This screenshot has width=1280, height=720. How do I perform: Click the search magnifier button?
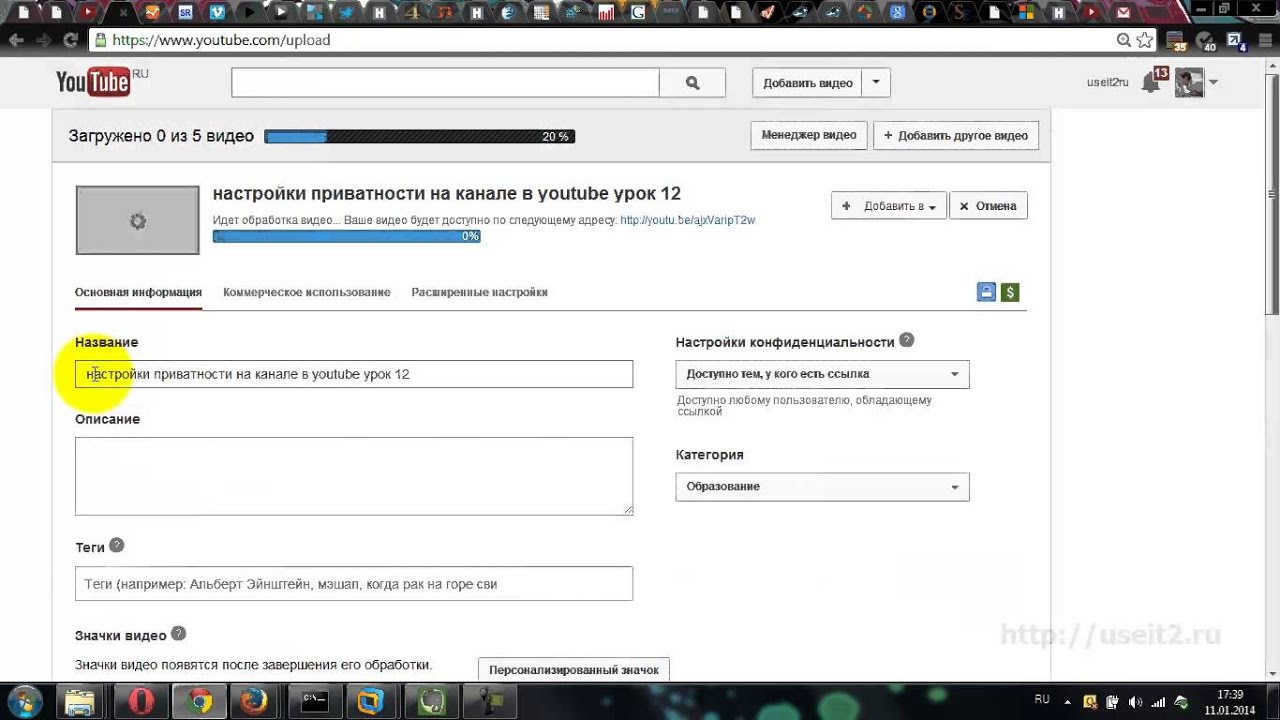pos(692,83)
